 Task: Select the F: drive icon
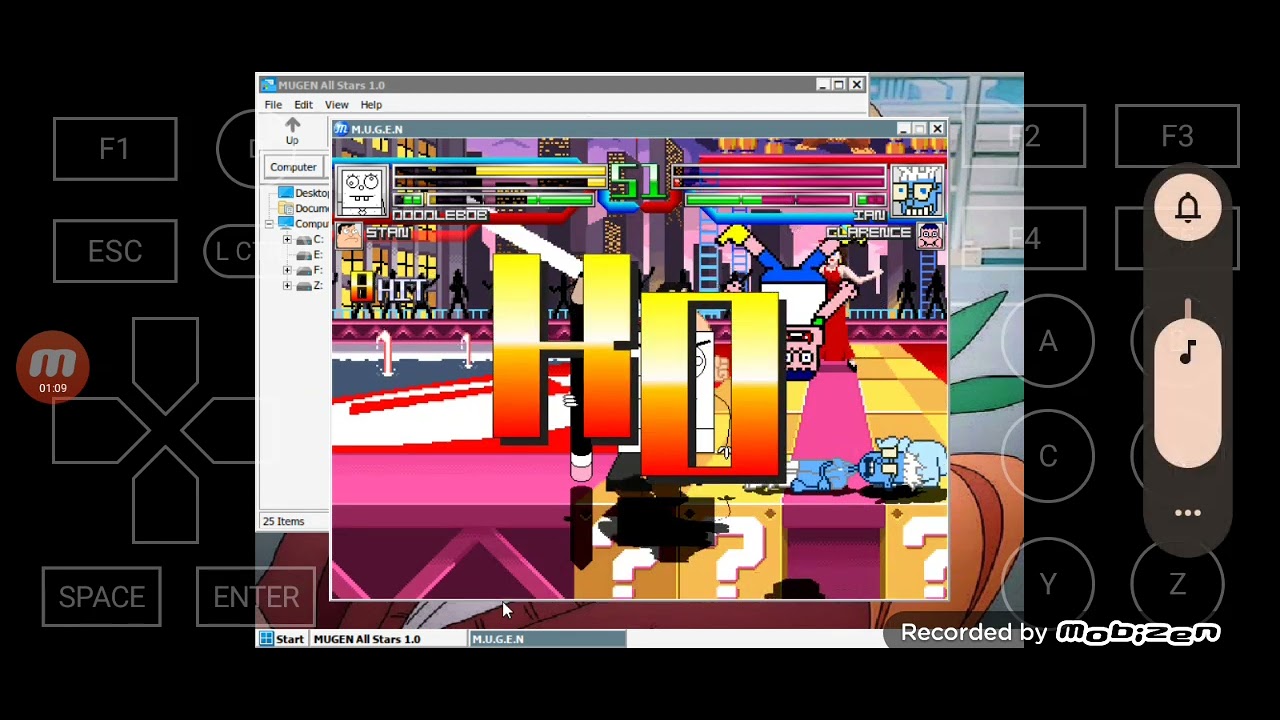pos(304,270)
